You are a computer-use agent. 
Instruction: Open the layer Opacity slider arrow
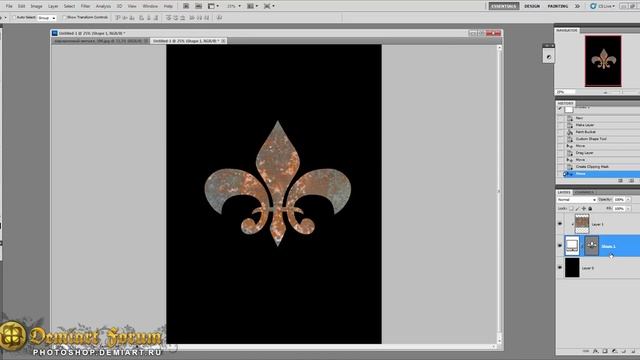click(628, 200)
